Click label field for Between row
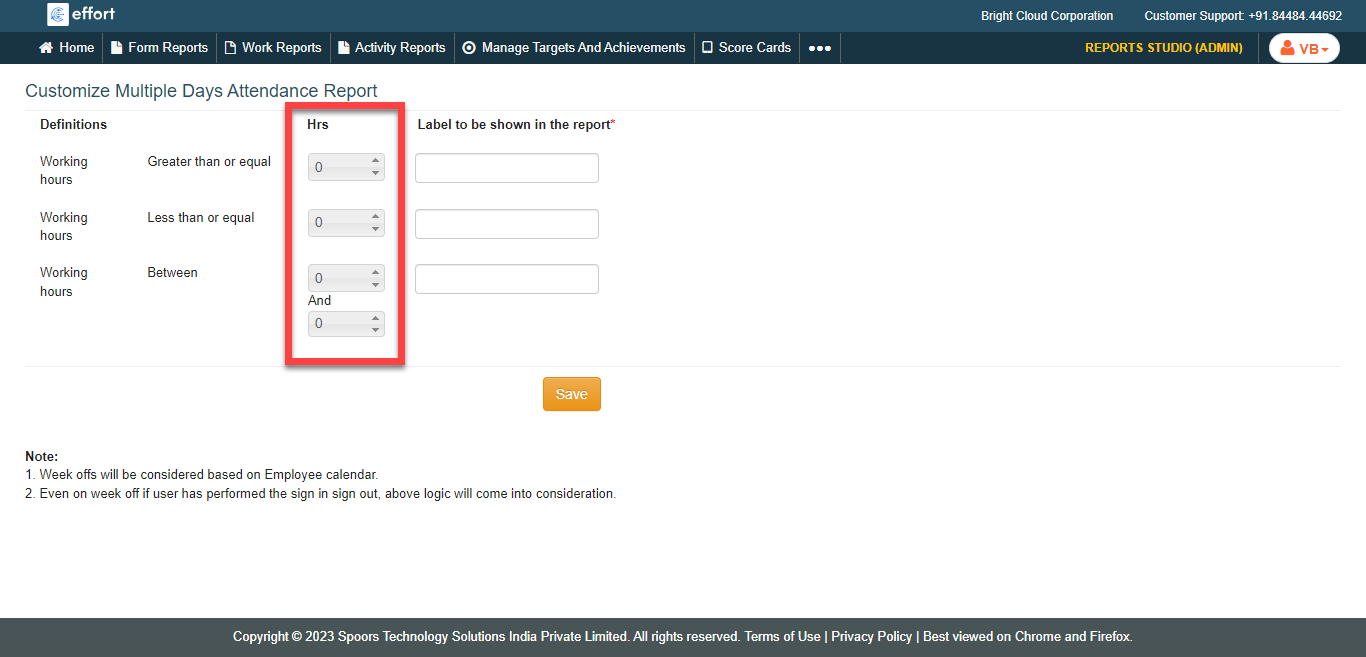This screenshot has width=1366, height=657. (x=506, y=279)
